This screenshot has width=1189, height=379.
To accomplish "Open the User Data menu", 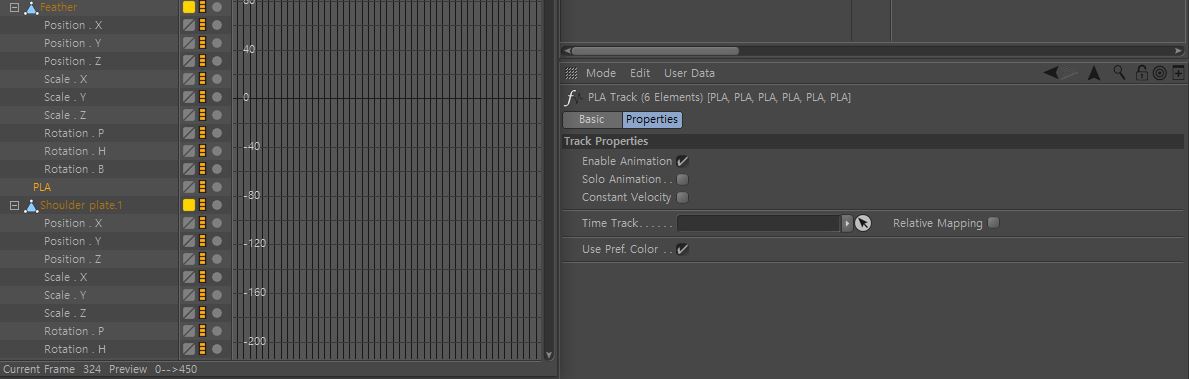I will pyautogui.click(x=689, y=74).
